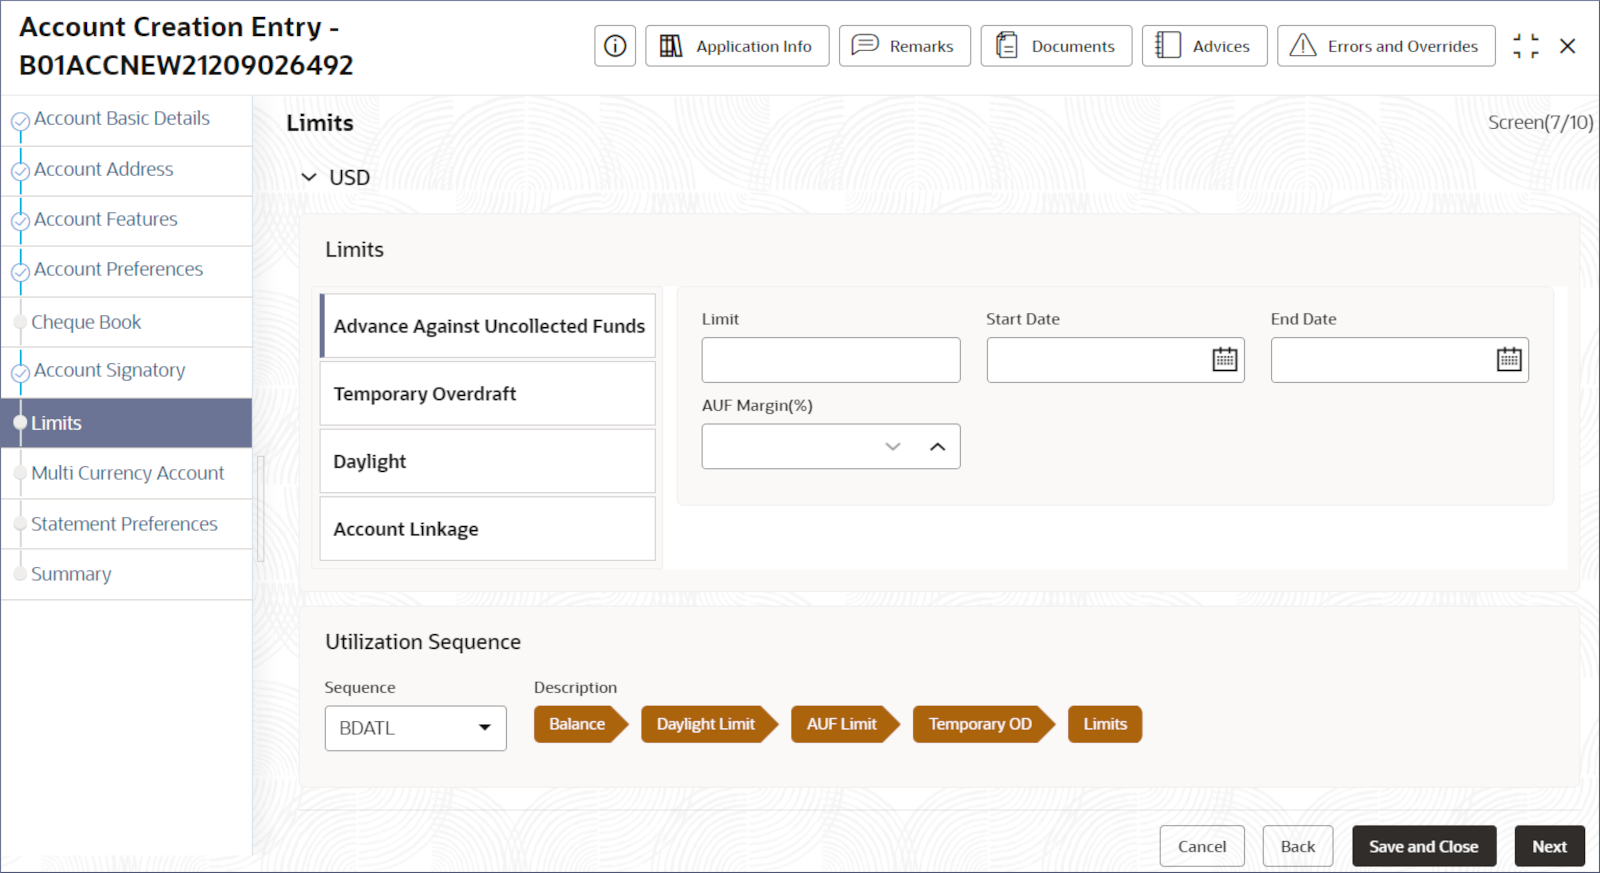Click into the Limit input field
The width and height of the screenshot is (1600, 873).
click(831, 360)
